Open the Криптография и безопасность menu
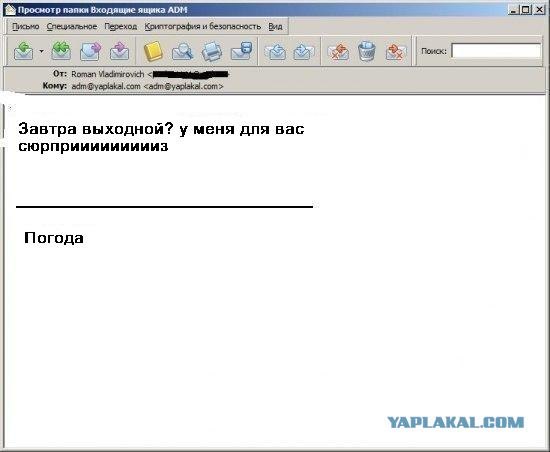 (202, 27)
